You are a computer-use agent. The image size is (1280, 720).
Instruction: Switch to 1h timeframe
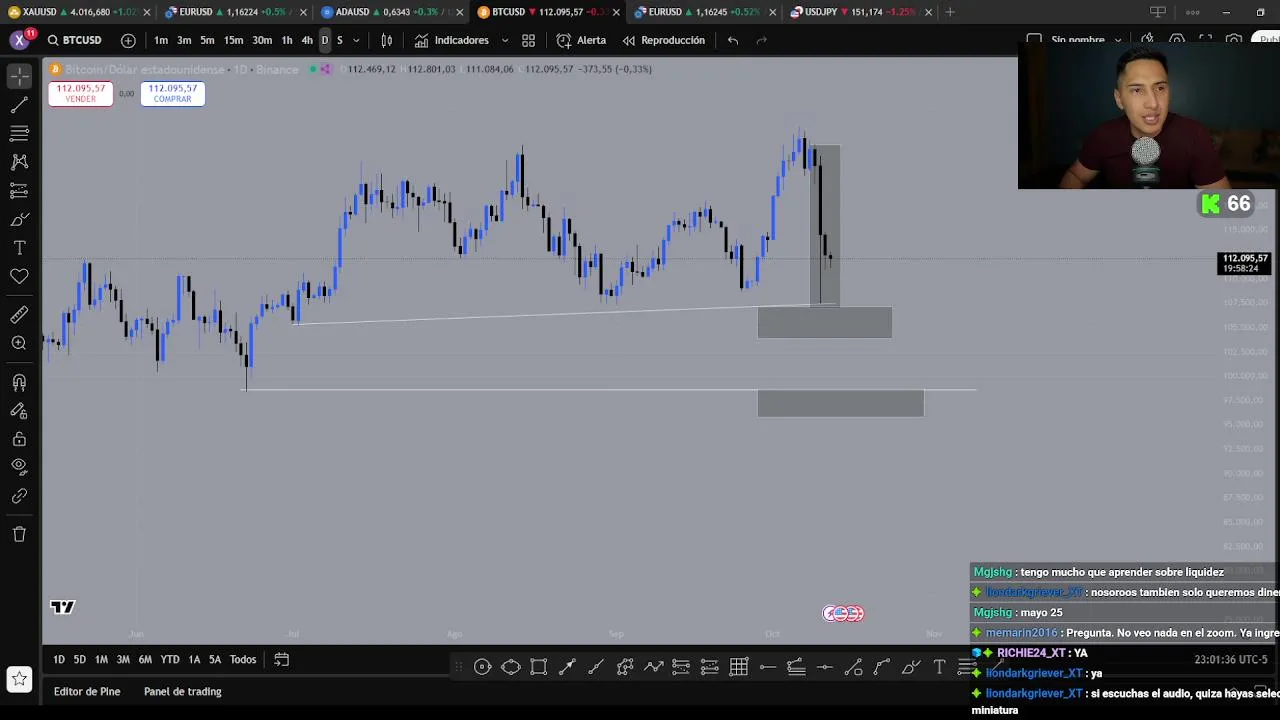pyautogui.click(x=287, y=40)
